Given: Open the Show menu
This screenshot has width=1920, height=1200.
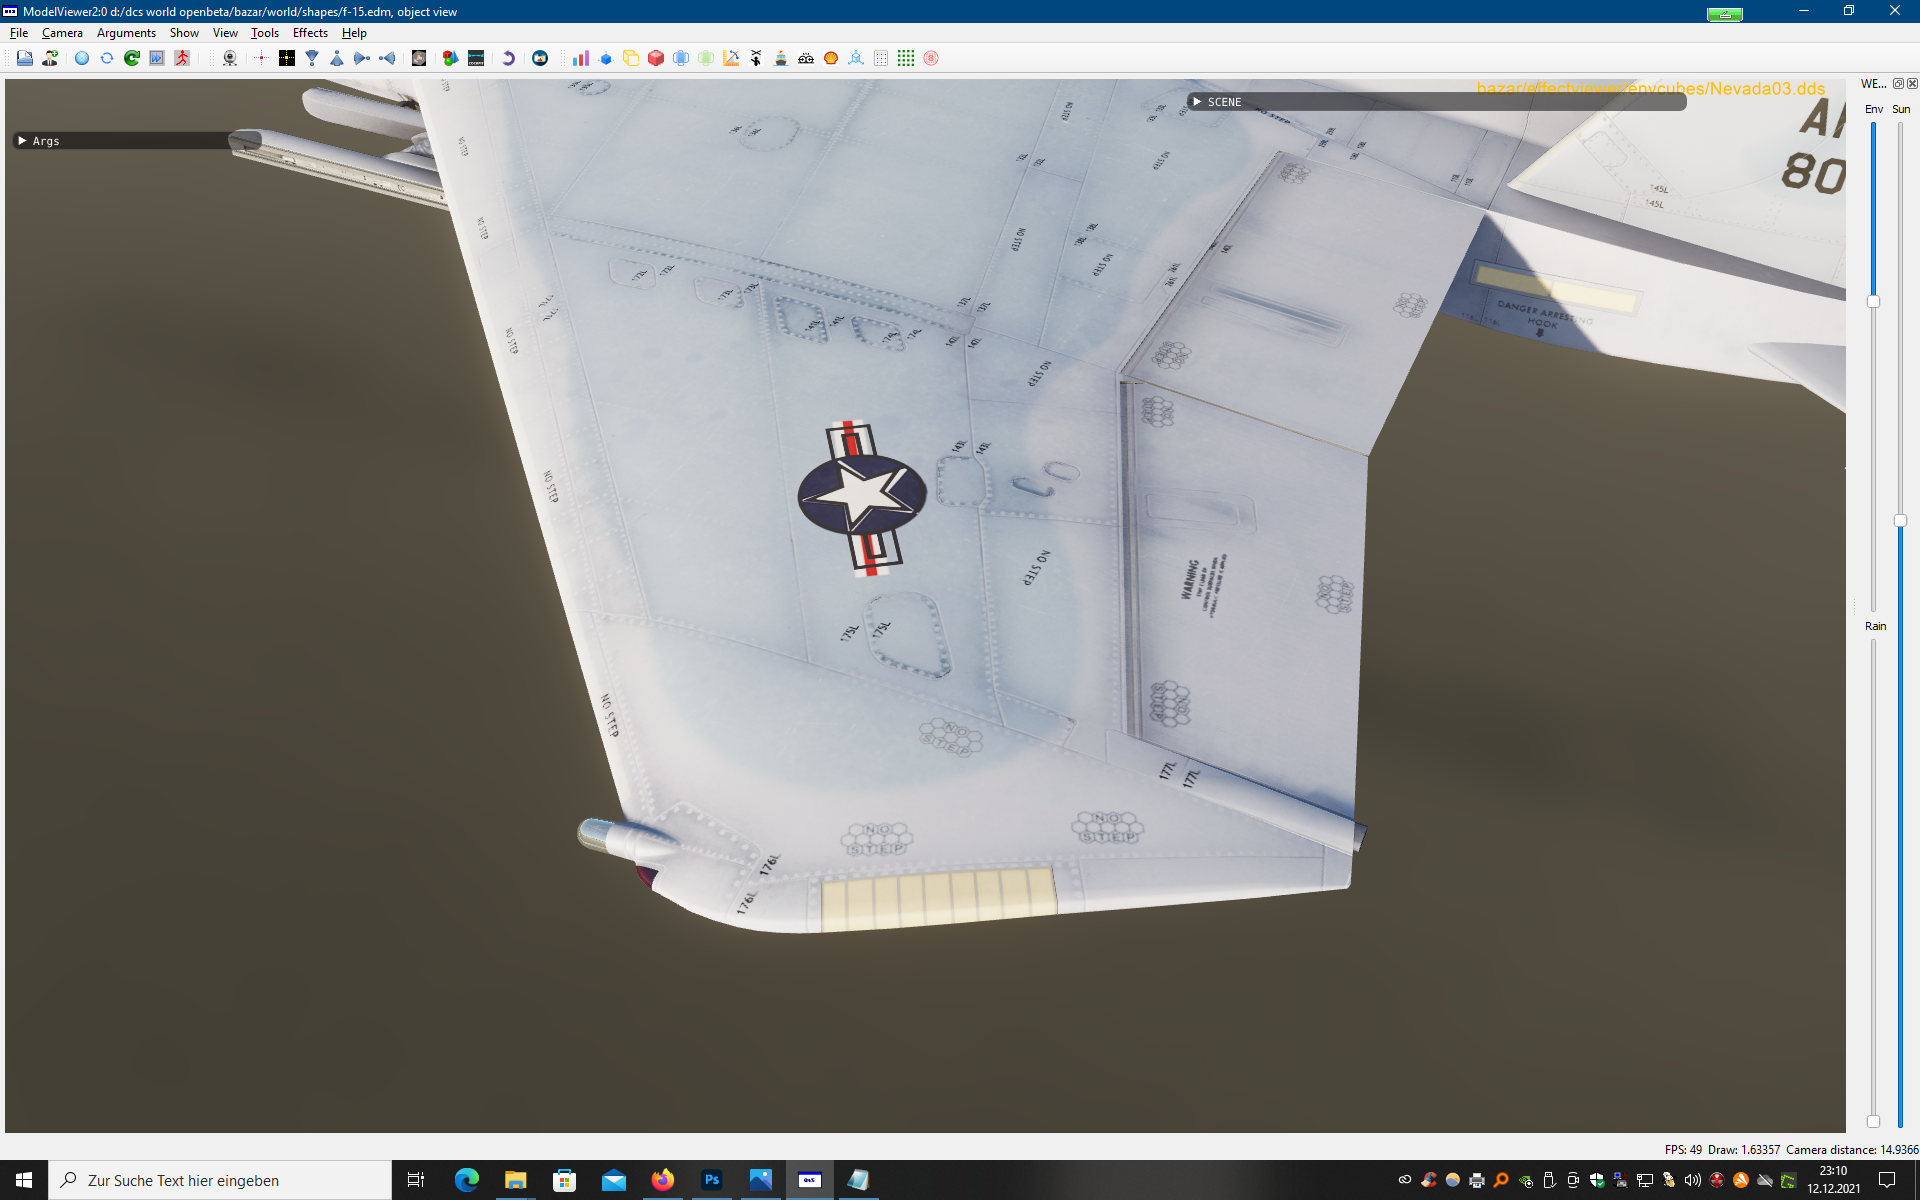Looking at the screenshot, I should (x=184, y=33).
